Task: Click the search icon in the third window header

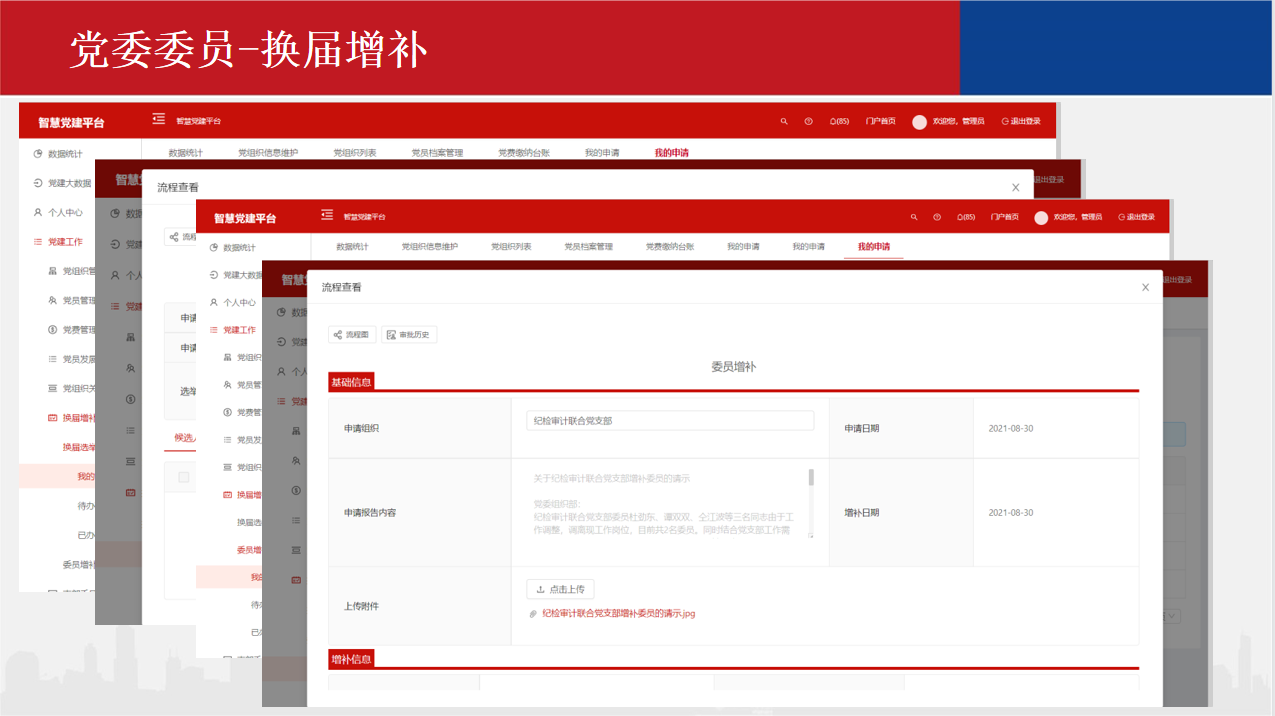Action: pyautogui.click(x=914, y=217)
